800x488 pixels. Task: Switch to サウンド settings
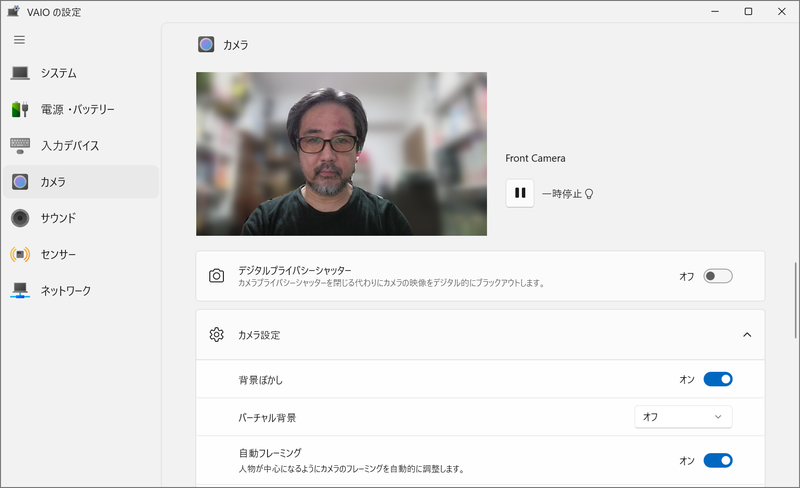pos(81,218)
